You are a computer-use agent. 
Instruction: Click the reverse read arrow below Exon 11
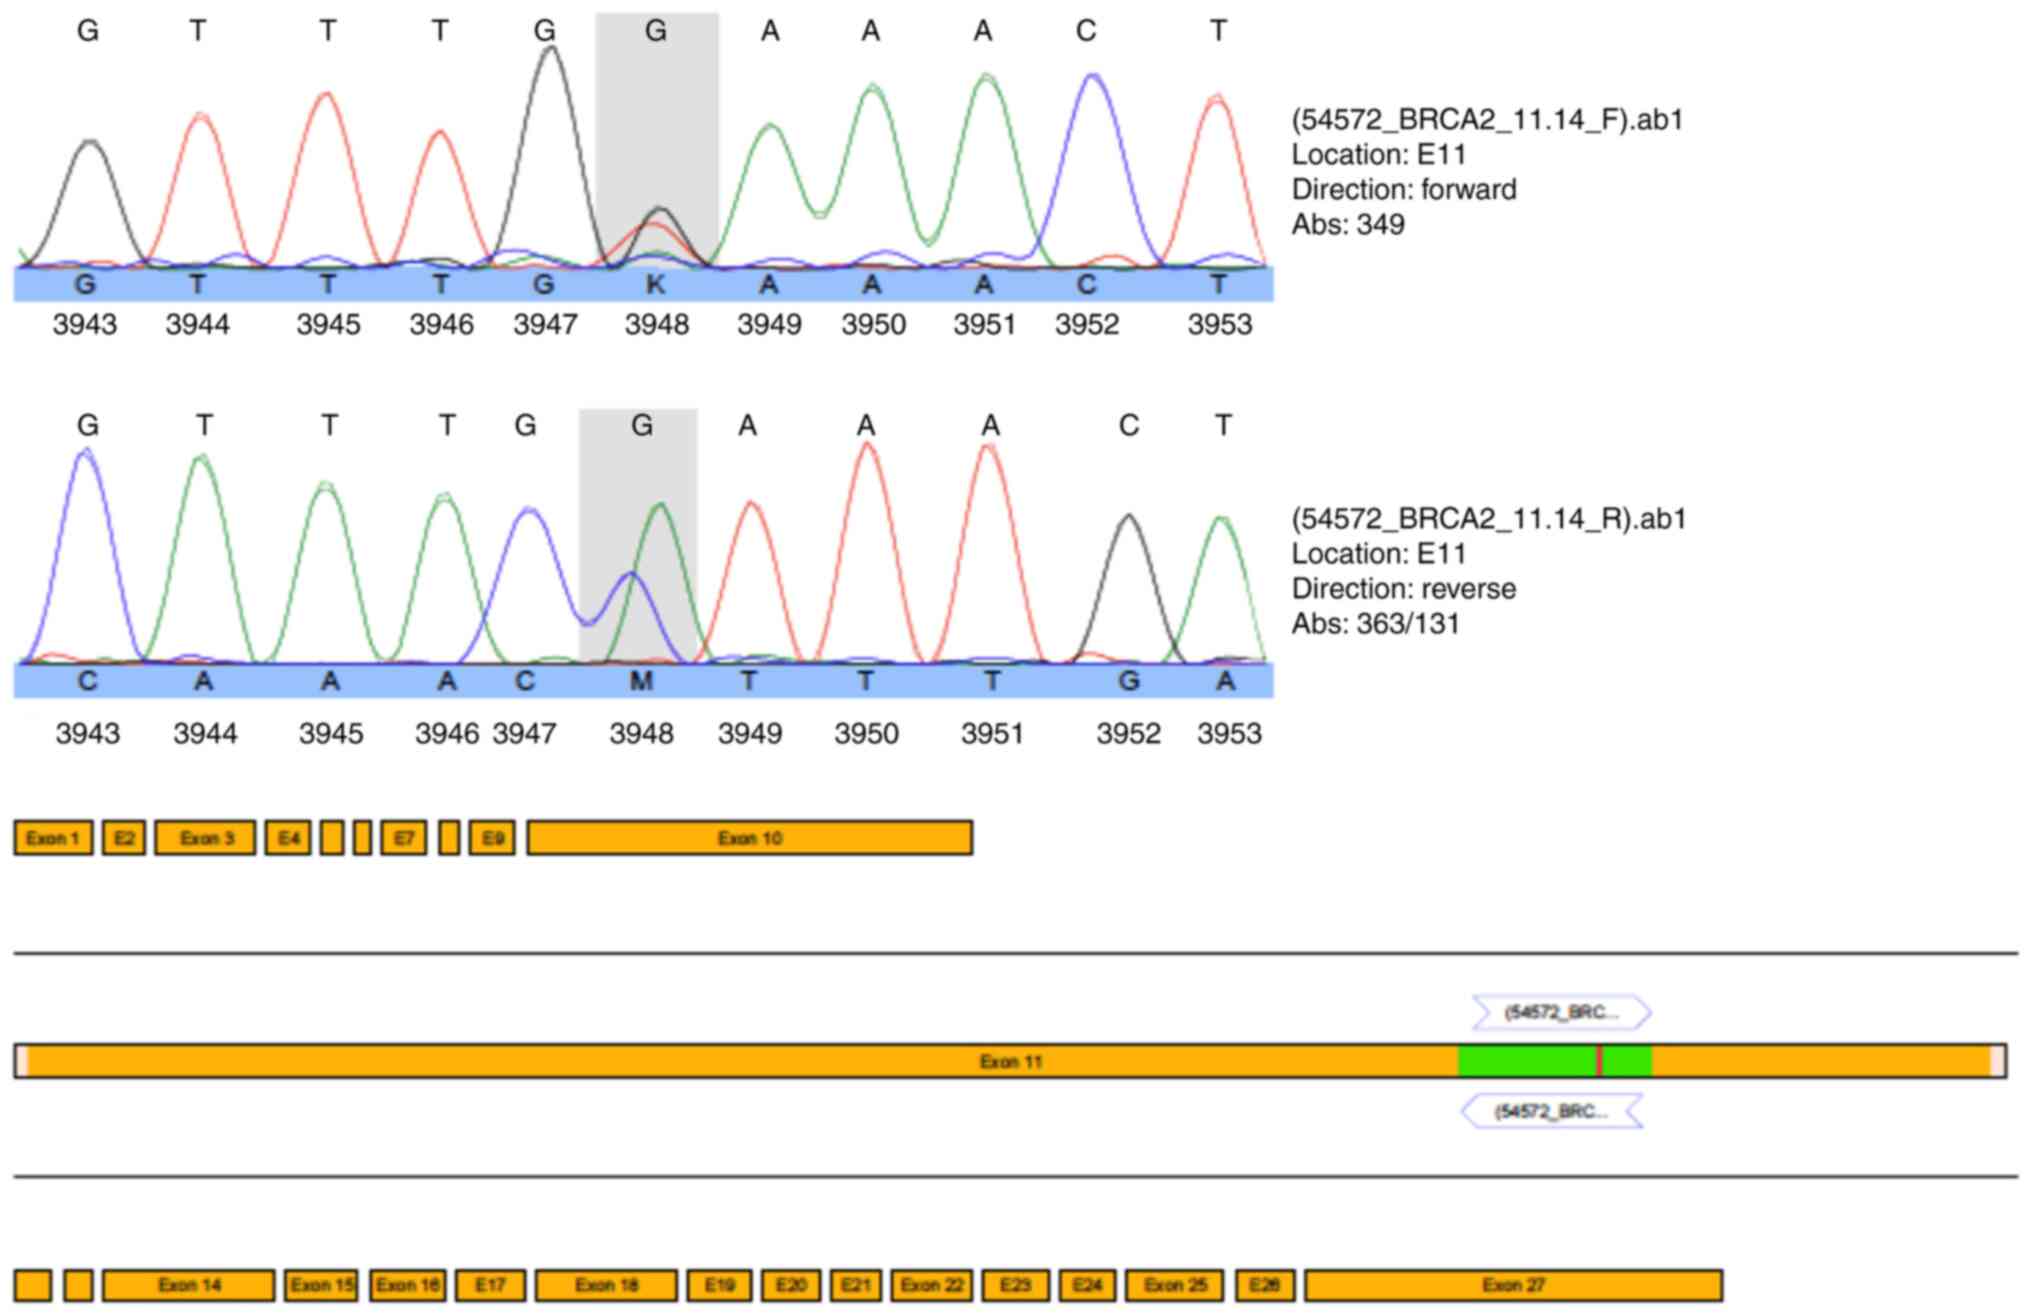[1551, 1111]
